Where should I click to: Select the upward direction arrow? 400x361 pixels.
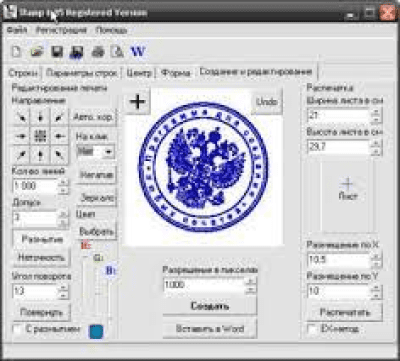pos(40,155)
